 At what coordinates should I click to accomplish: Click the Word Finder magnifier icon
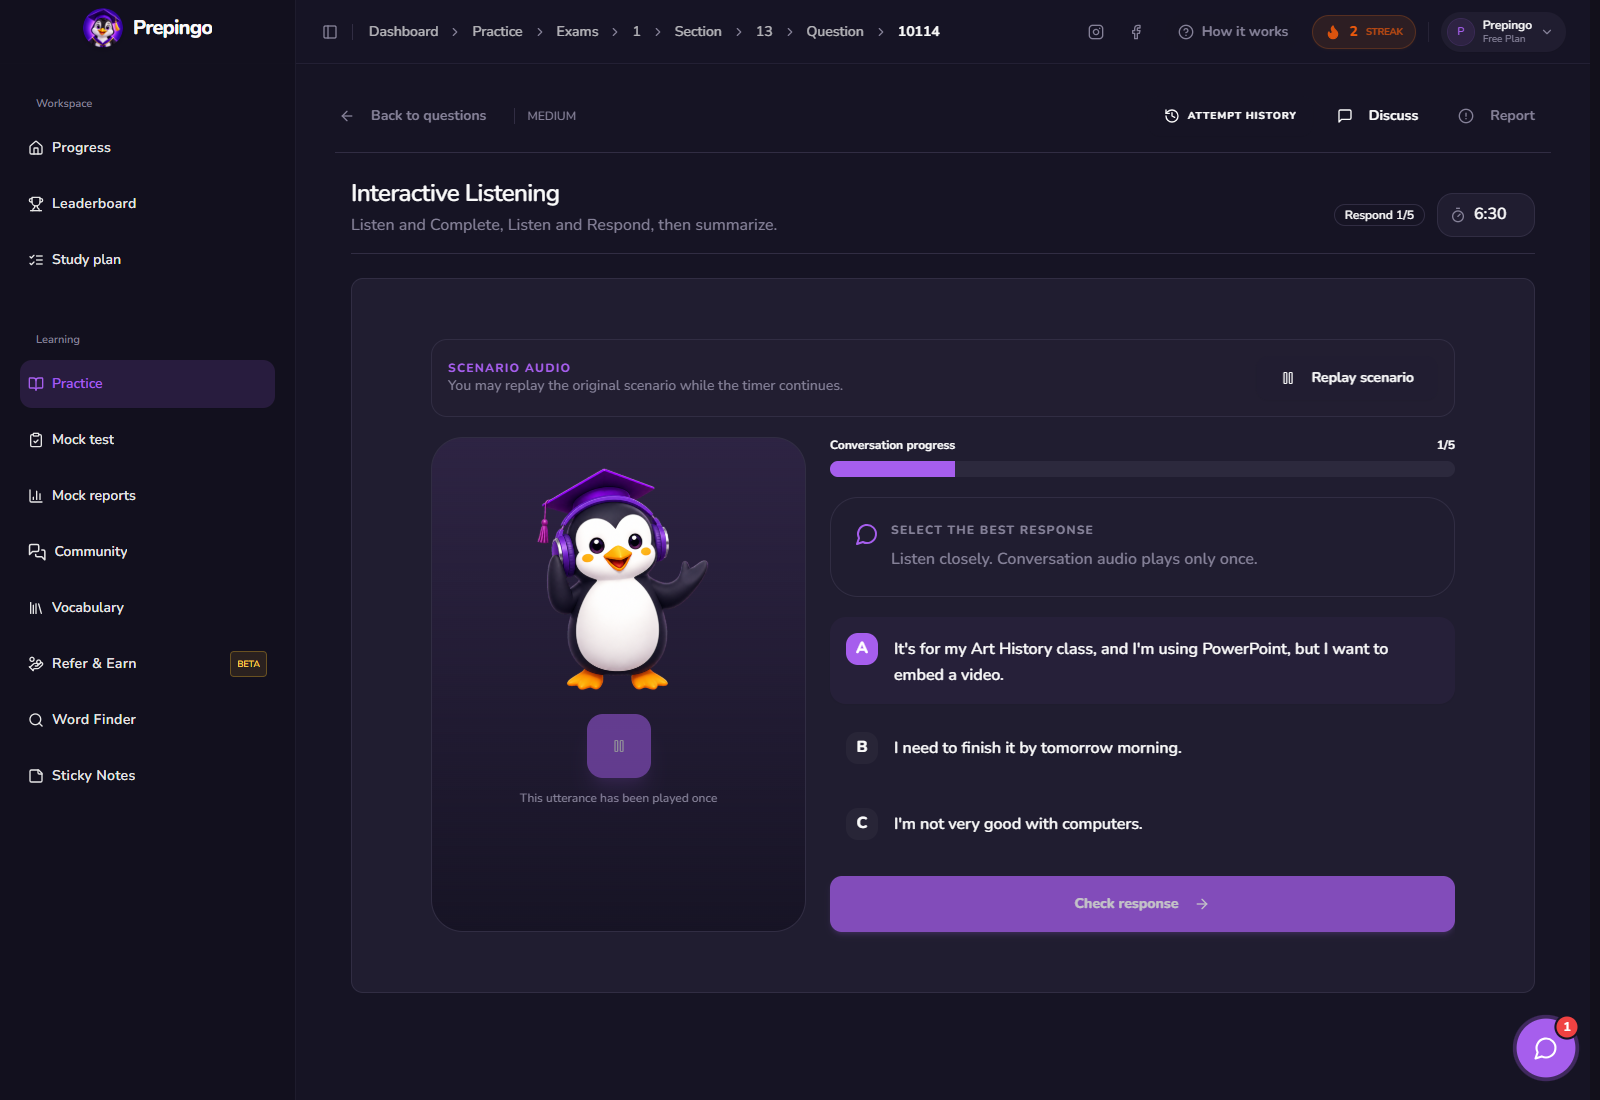coord(36,720)
